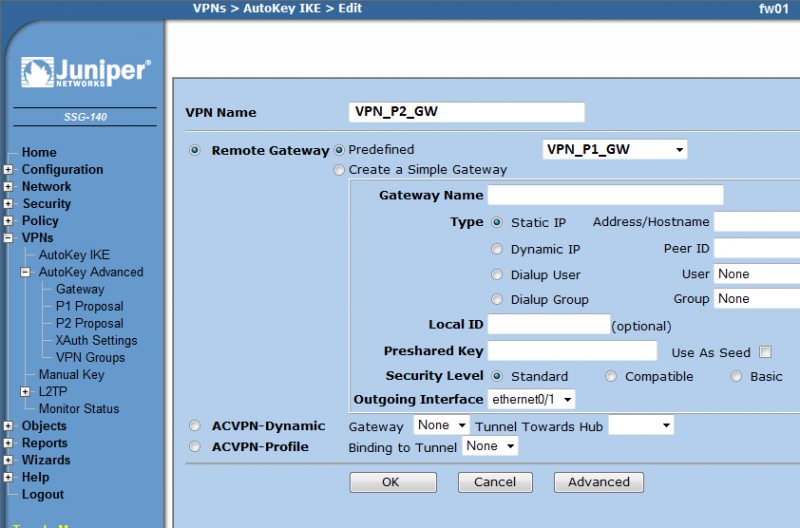This screenshot has width=800, height=528.
Task: Click the Address/Hostname input field
Action: click(x=757, y=222)
